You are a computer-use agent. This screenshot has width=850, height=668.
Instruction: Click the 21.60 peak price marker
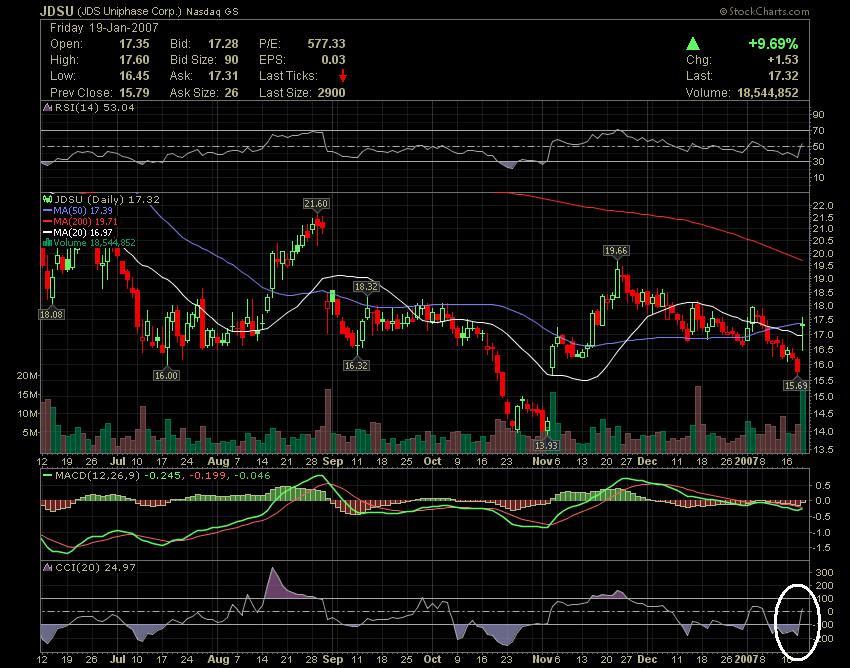click(315, 203)
